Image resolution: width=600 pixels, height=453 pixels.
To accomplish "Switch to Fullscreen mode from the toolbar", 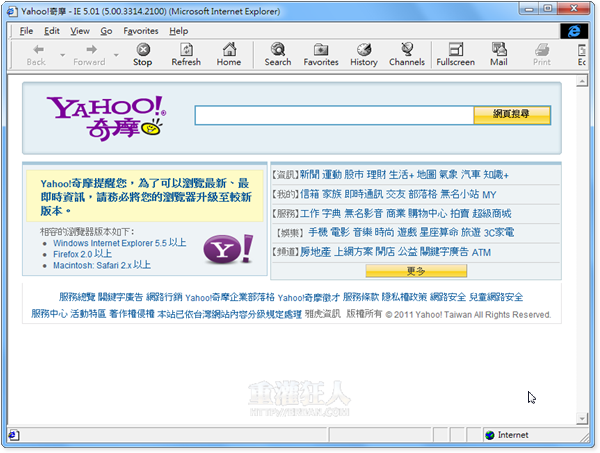I will click(455, 55).
